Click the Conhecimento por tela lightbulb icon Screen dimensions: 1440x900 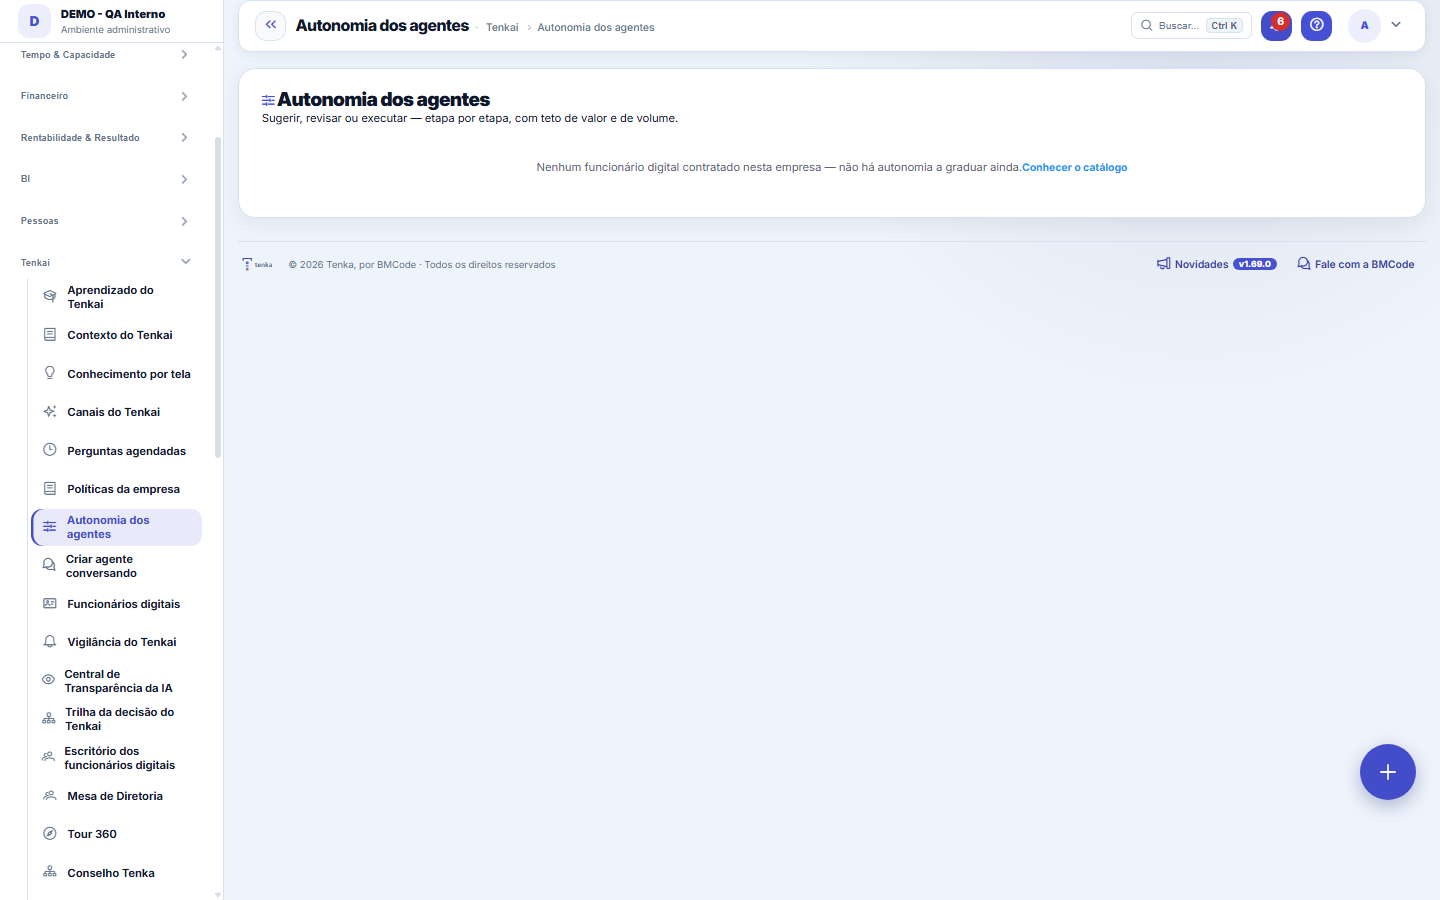click(x=50, y=373)
